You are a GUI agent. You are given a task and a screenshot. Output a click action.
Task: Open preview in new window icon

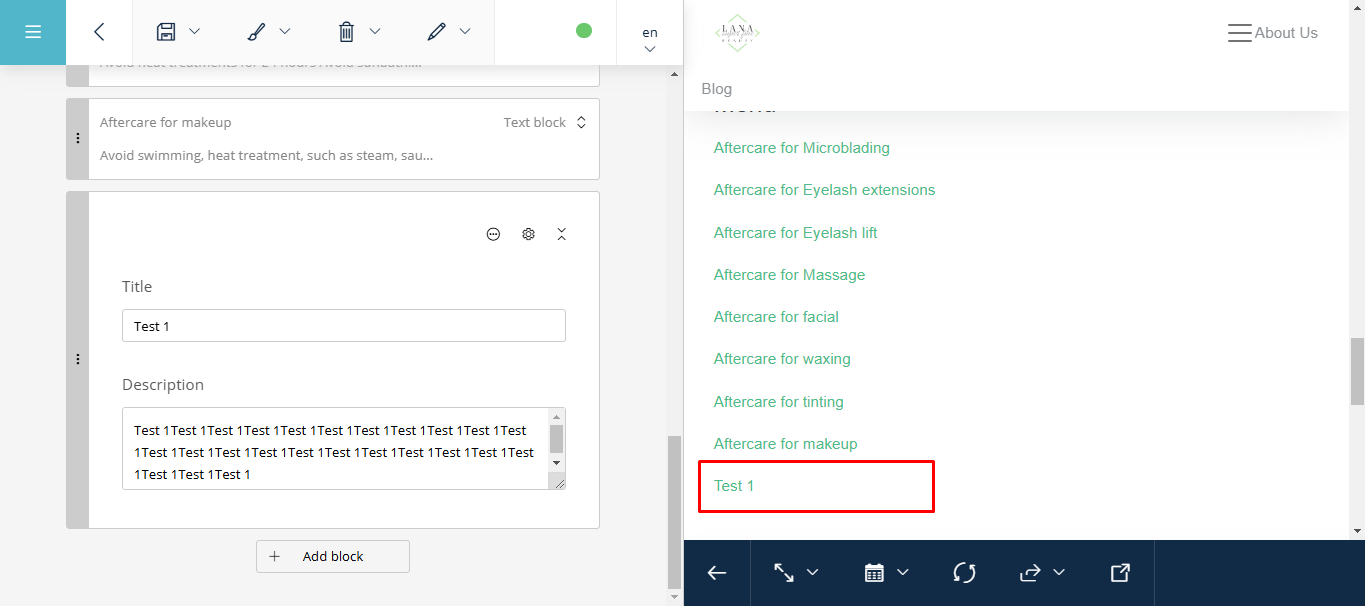coord(1120,573)
